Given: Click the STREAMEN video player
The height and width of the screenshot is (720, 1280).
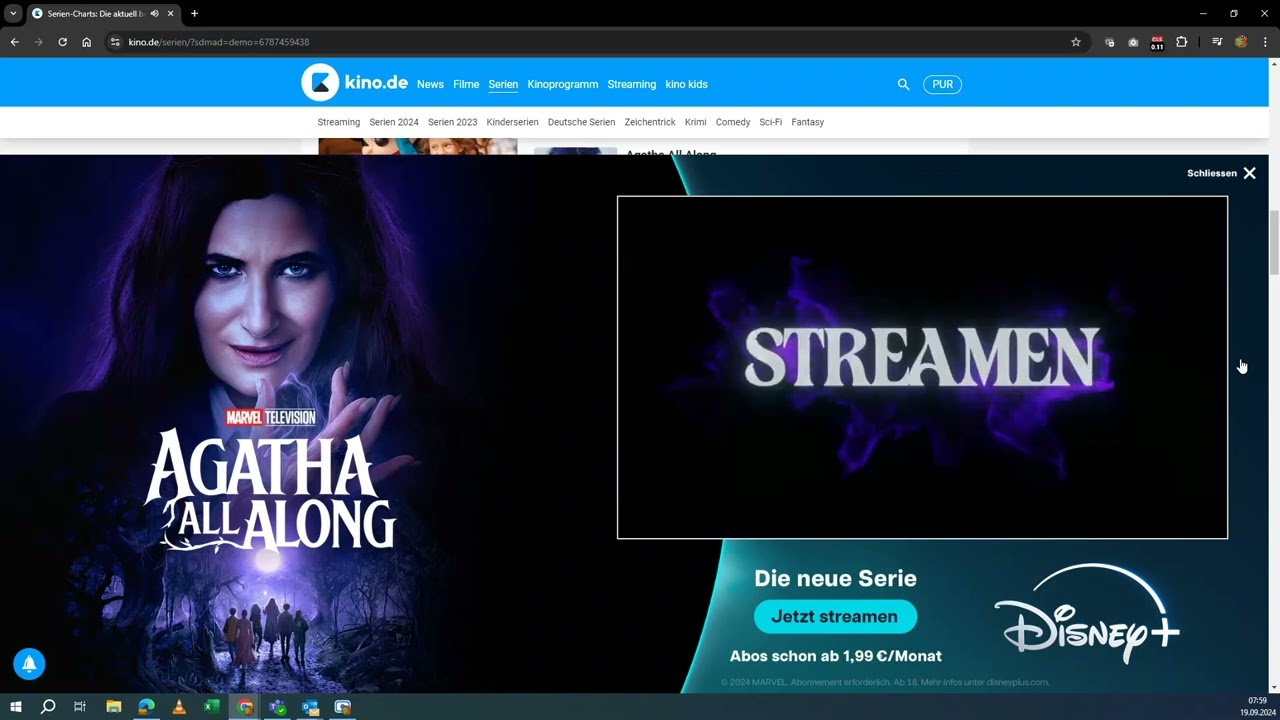Looking at the screenshot, I should click(922, 367).
